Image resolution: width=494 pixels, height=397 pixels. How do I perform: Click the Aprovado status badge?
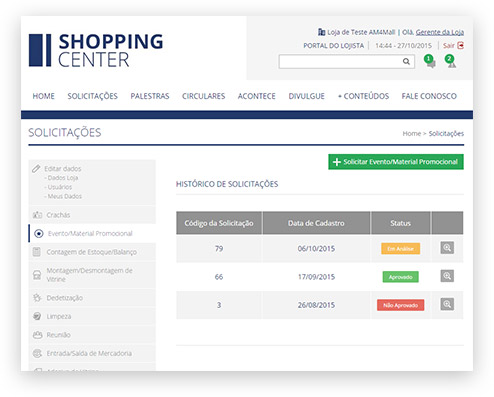400,277
